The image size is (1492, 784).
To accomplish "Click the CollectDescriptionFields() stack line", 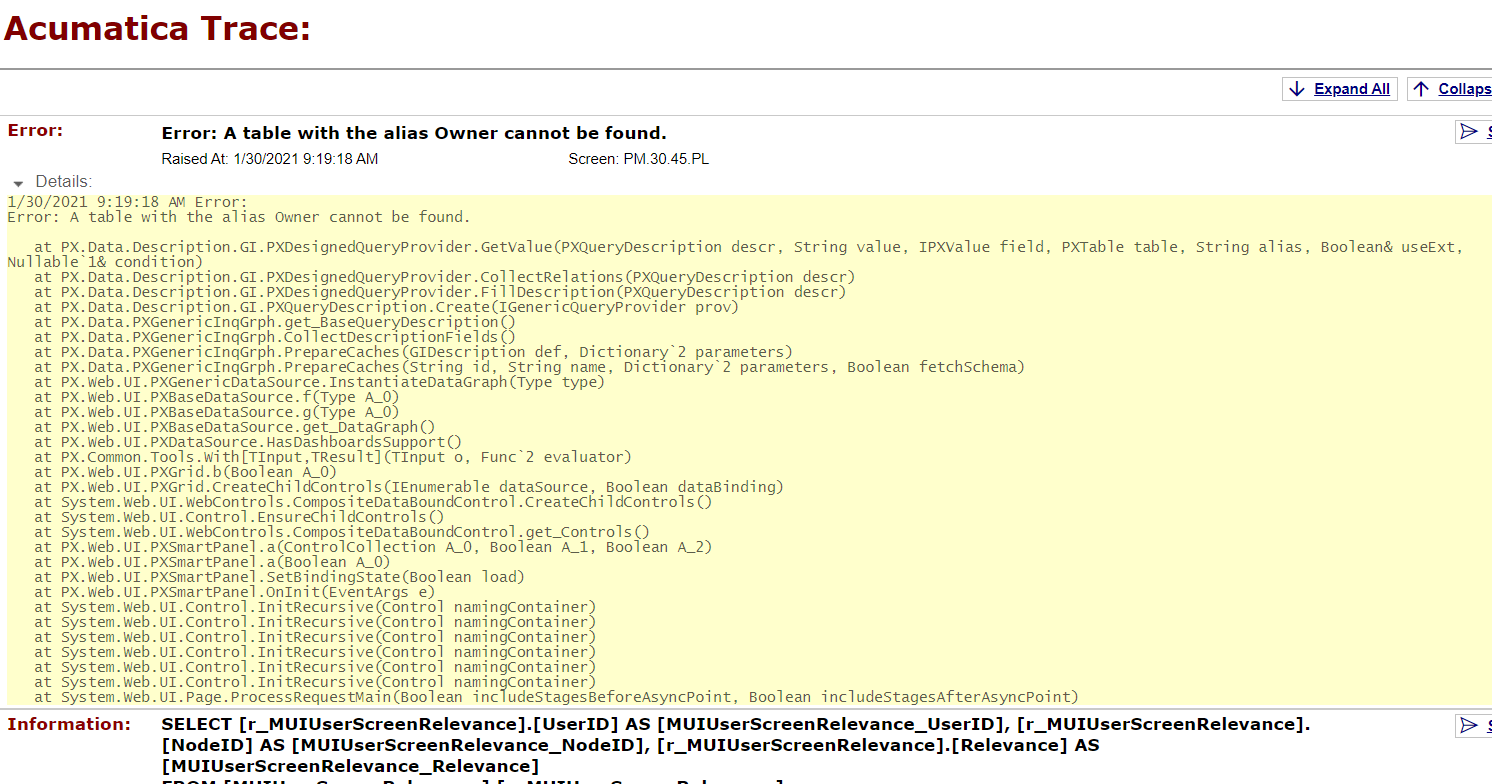I will (x=275, y=337).
